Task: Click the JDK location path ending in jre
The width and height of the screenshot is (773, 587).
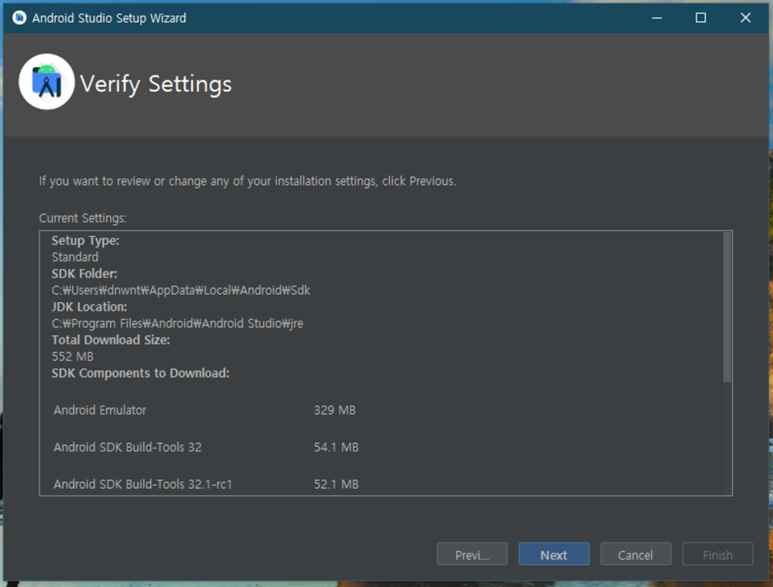Action: (177, 323)
